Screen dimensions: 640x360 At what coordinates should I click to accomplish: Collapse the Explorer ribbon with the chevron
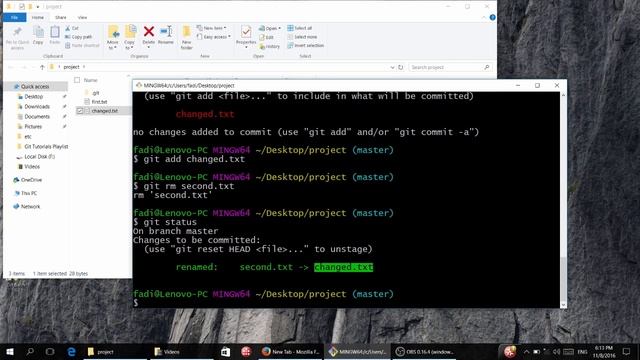484,18
